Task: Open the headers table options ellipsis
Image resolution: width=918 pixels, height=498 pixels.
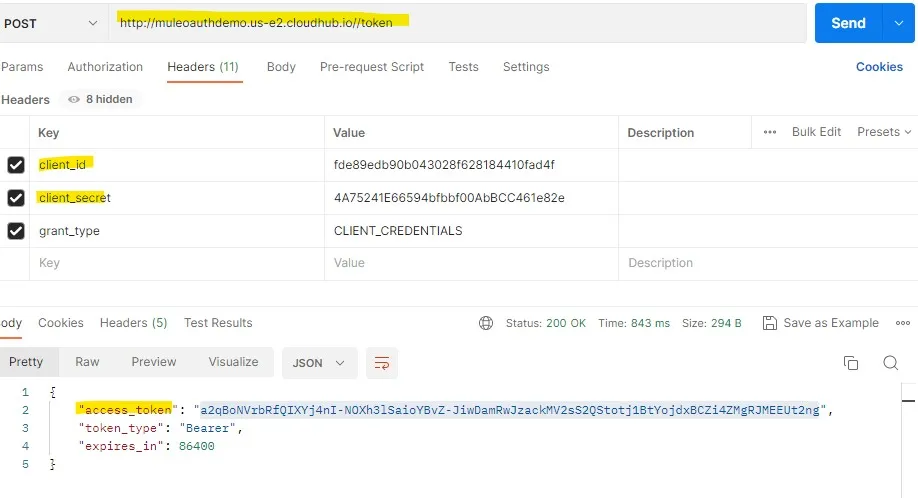Action: point(769,132)
